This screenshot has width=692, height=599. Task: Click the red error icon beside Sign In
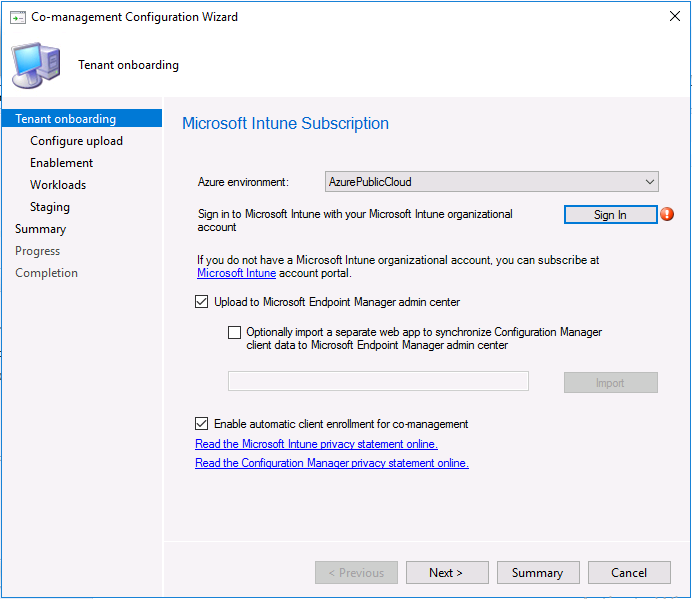667,215
